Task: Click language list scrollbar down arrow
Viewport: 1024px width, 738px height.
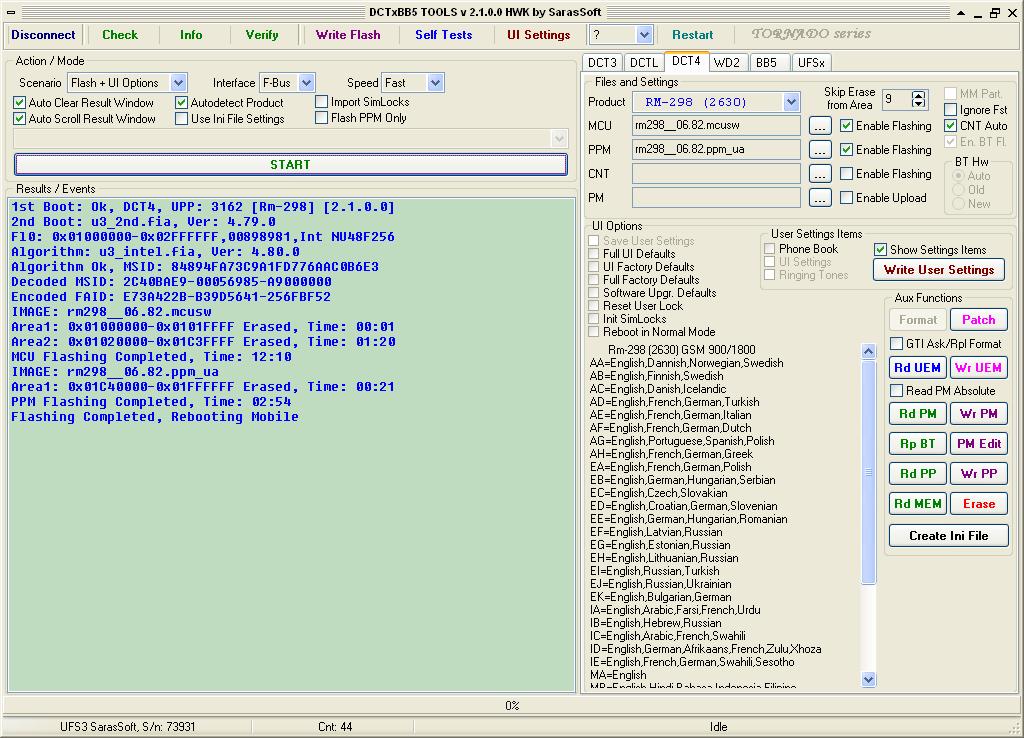Action: click(869, 679)
